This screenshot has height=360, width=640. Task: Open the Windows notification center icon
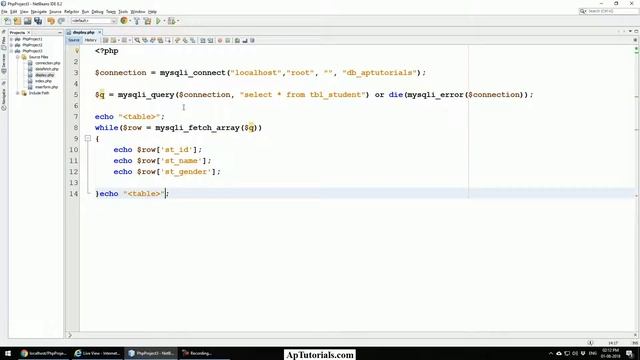629,353
